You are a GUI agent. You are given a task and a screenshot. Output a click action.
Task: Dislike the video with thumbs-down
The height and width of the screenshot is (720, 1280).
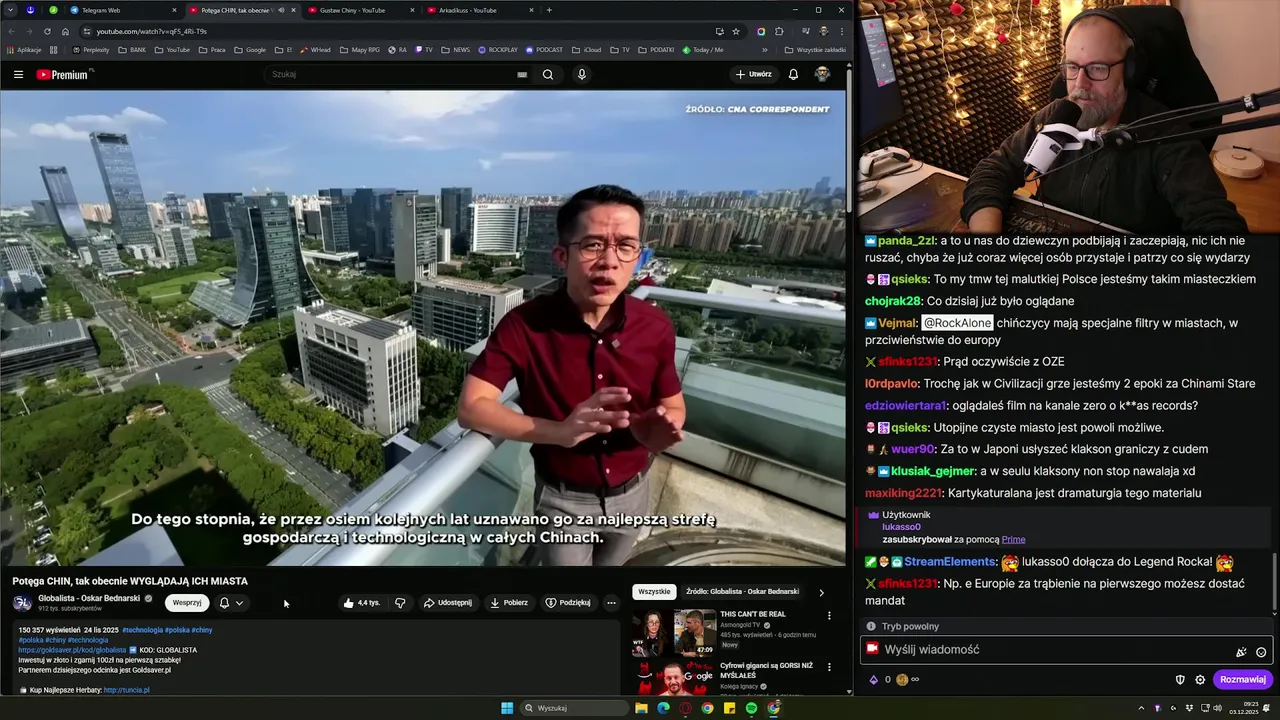coord(400,603)
